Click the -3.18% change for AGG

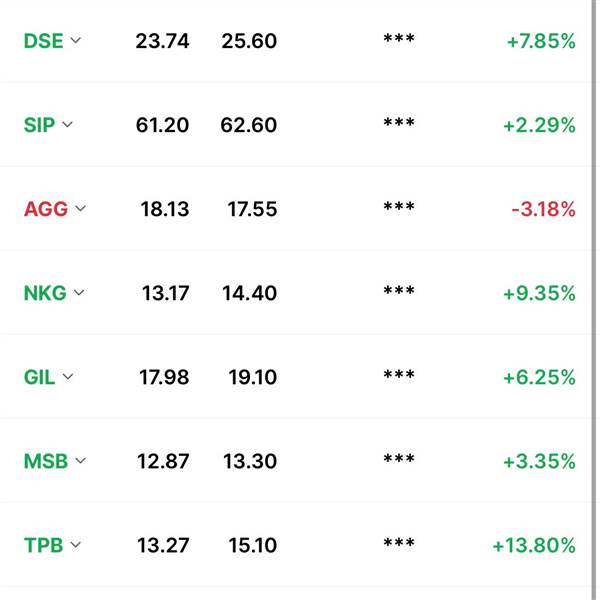(543, 209)
